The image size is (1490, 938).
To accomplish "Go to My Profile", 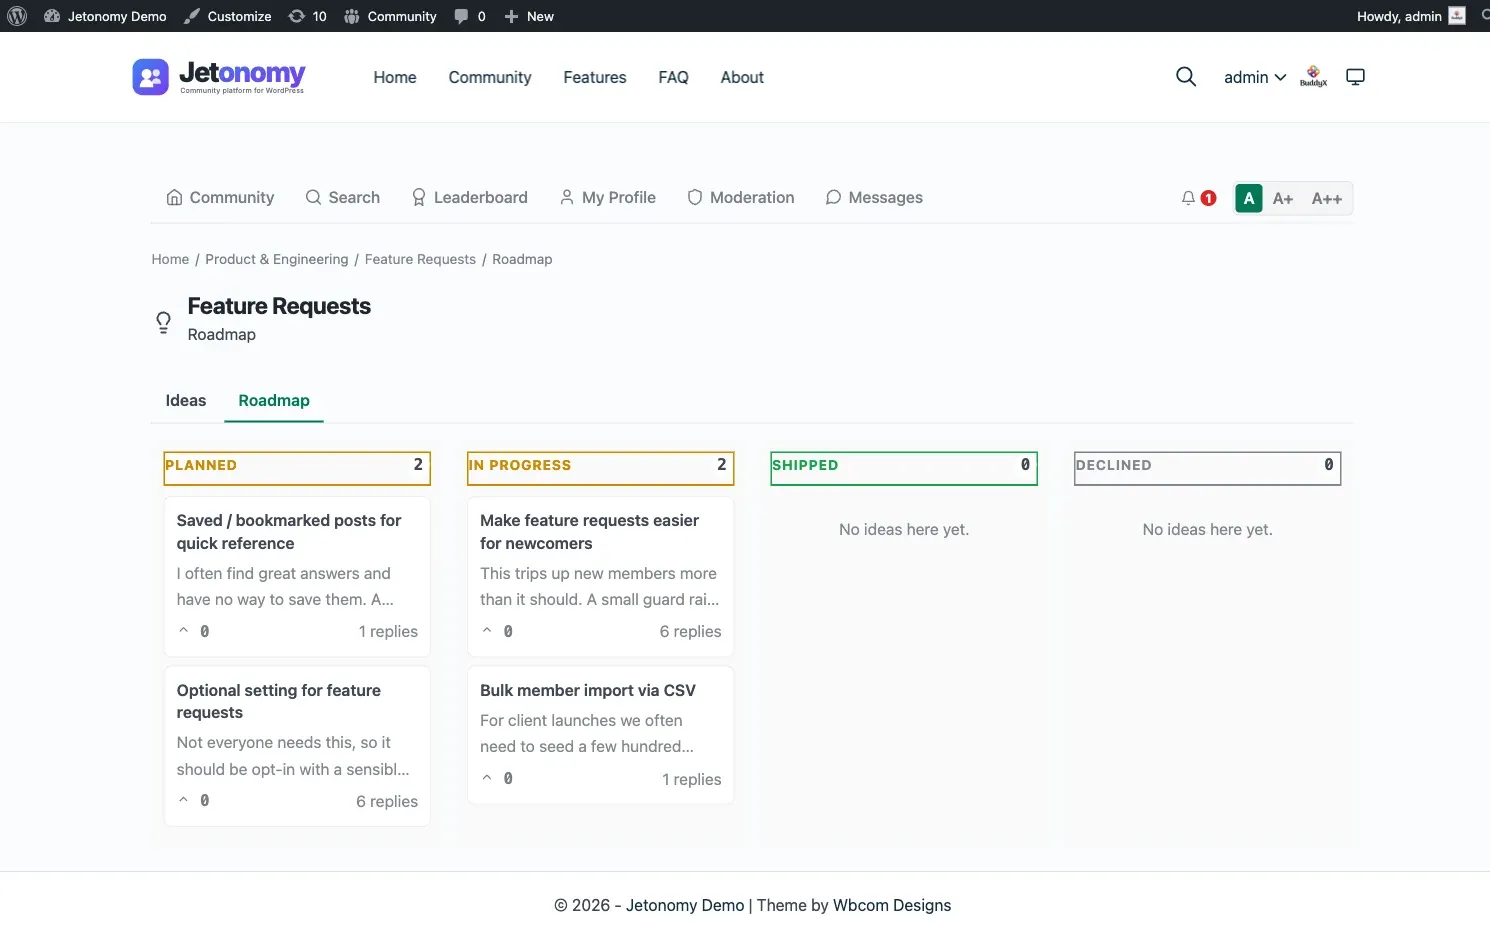I will 608,198.
